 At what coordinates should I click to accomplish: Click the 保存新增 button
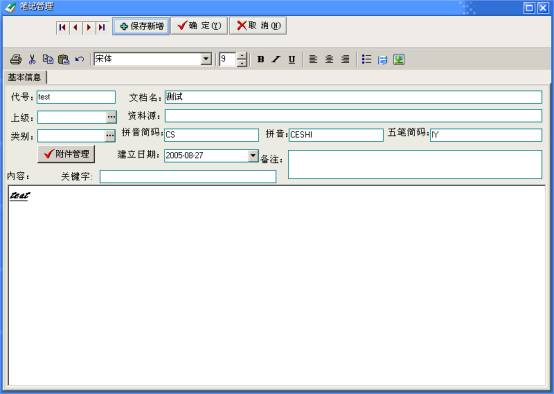[x=141, y=26]
